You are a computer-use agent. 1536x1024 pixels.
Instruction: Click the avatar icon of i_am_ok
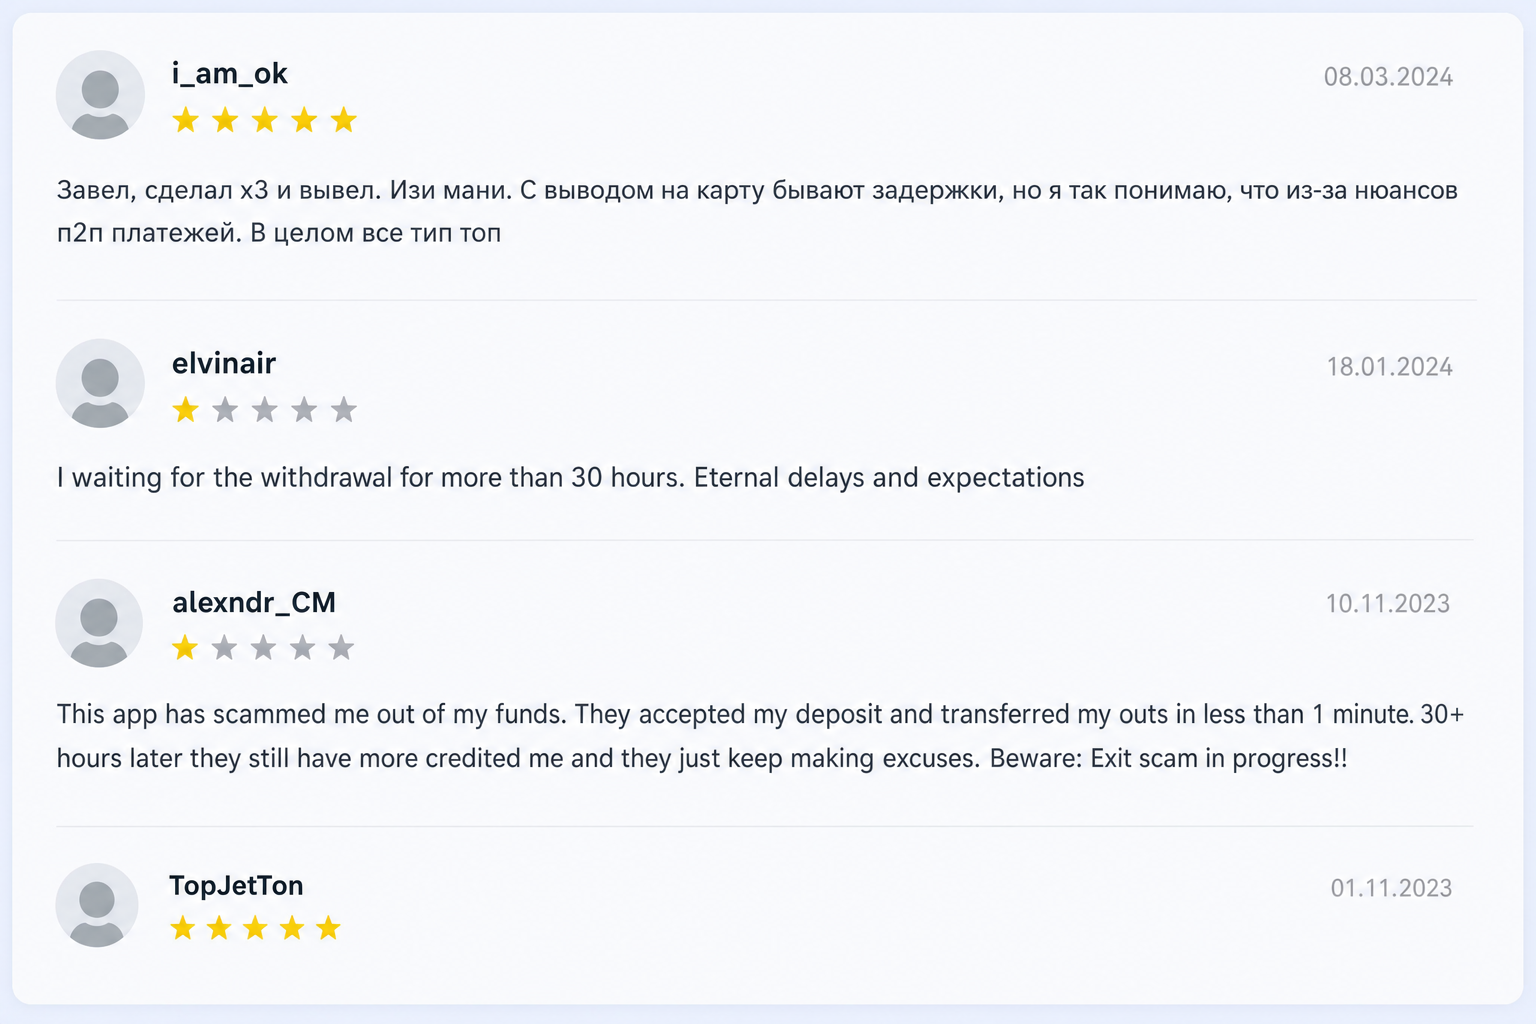coord(100,95)
